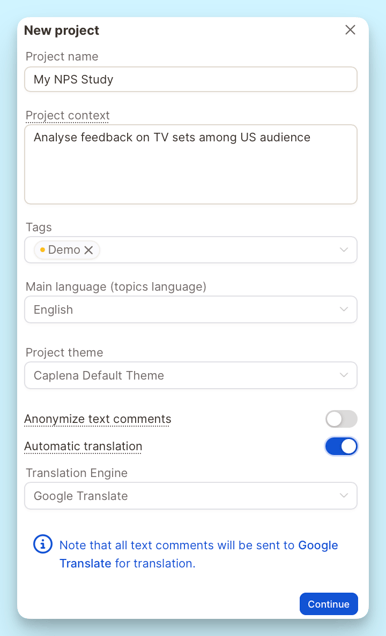Screen dimensions: 386x636
Task: Close the New project dialog
Action: point(350,30)
